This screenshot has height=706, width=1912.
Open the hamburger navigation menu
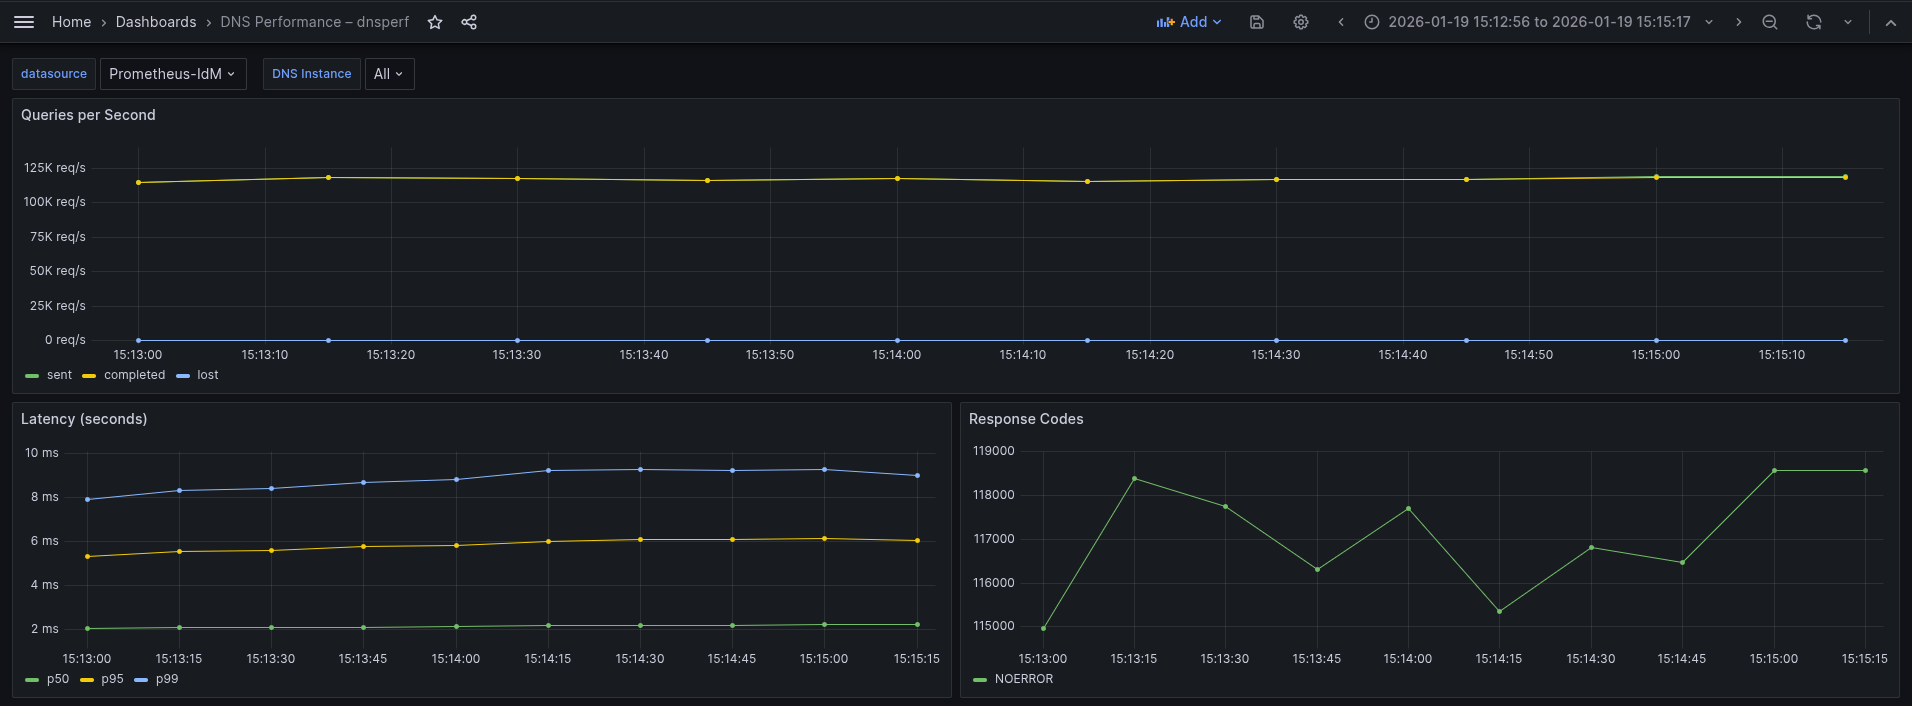pyautogui.click(x=24, y=22)
